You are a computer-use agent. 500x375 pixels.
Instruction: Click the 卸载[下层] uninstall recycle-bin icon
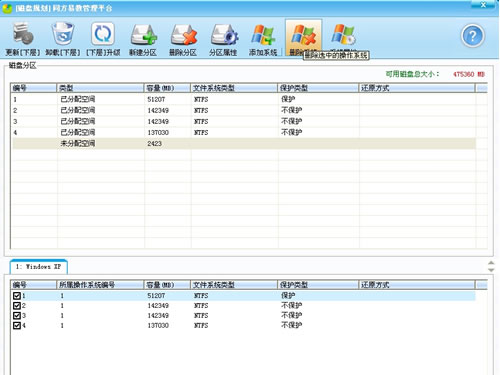tap(63, 34)
